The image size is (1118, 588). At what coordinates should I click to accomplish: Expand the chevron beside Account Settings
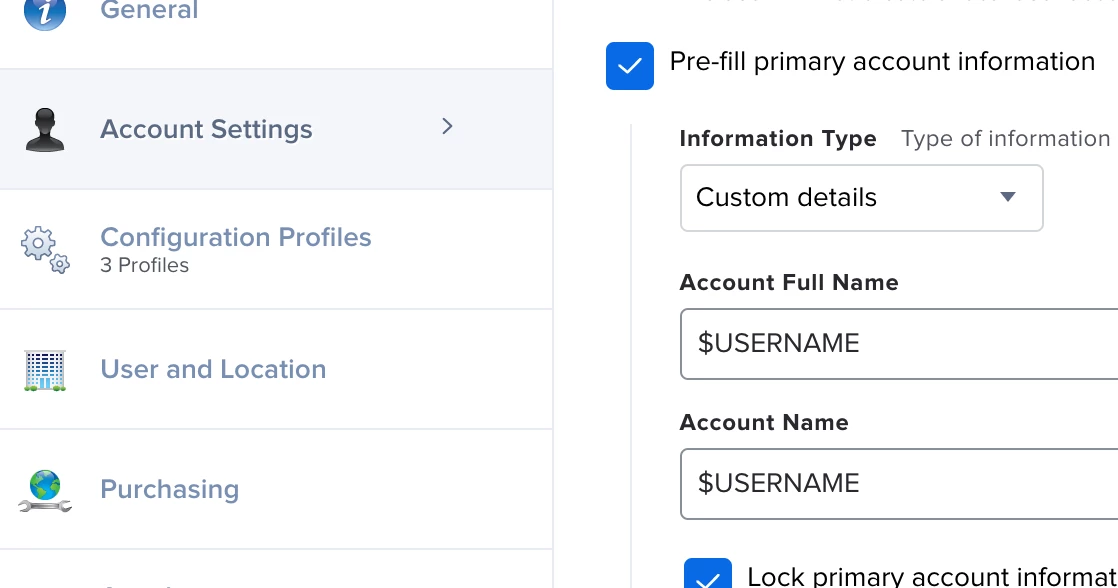(x=447, y=127)
